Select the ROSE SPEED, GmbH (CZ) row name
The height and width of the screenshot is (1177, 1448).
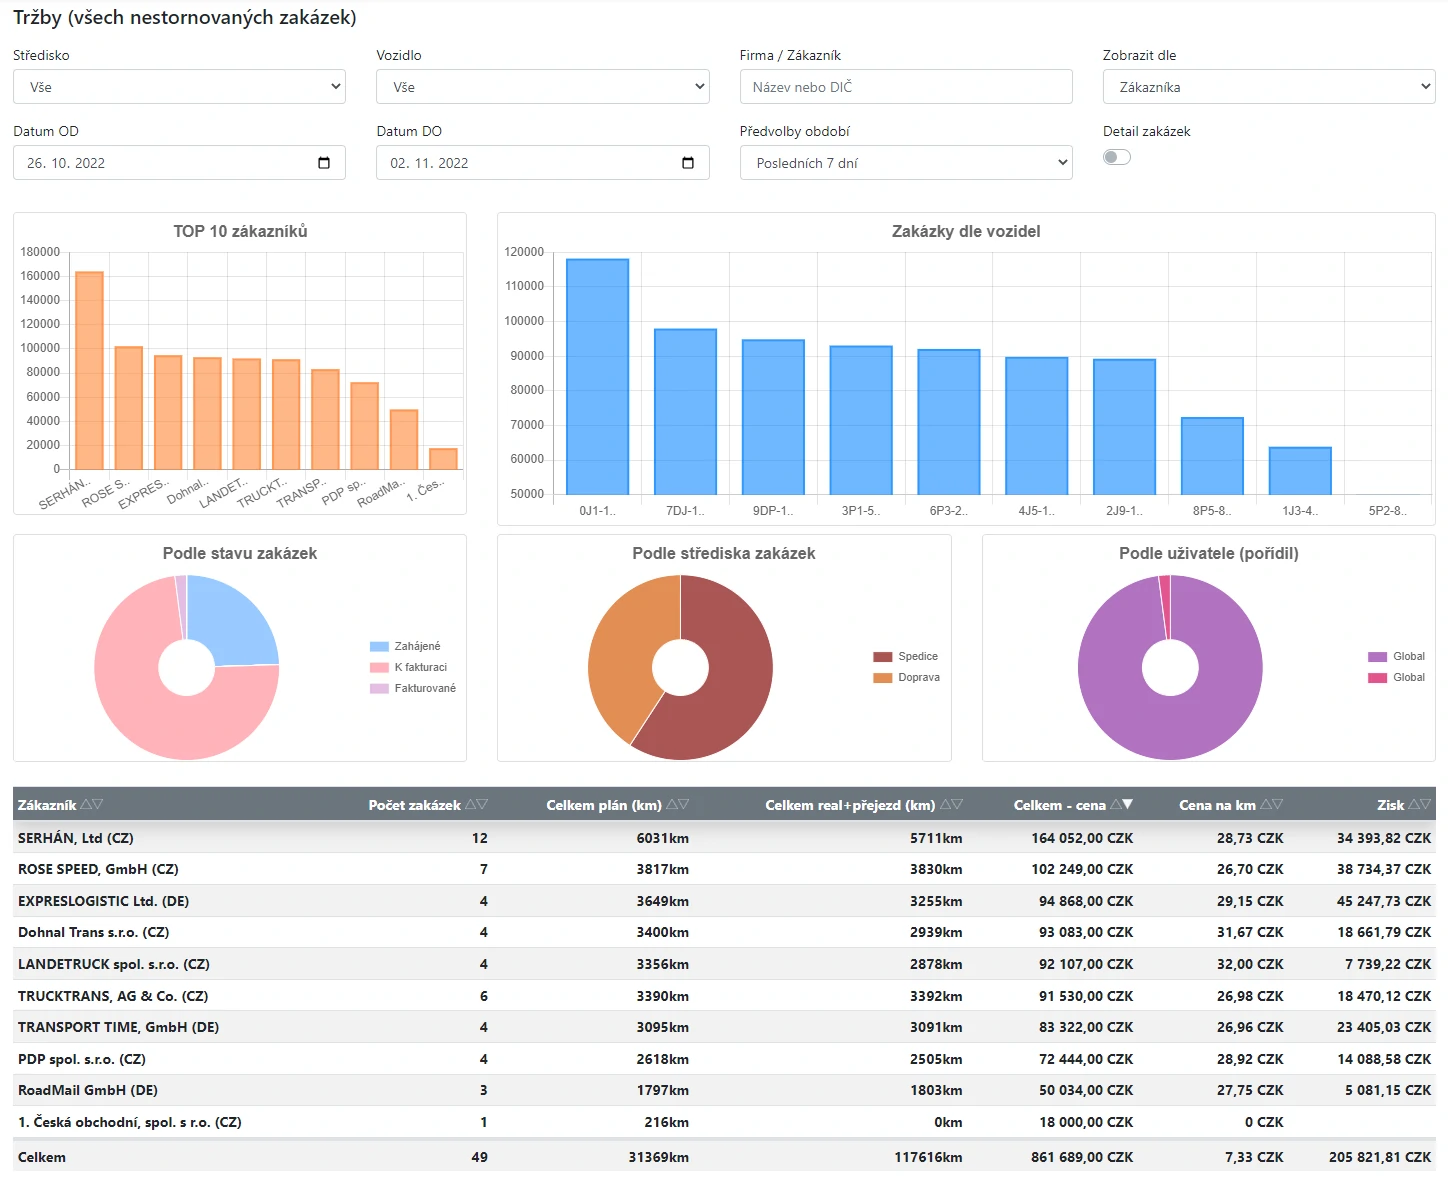pos(98,869)
